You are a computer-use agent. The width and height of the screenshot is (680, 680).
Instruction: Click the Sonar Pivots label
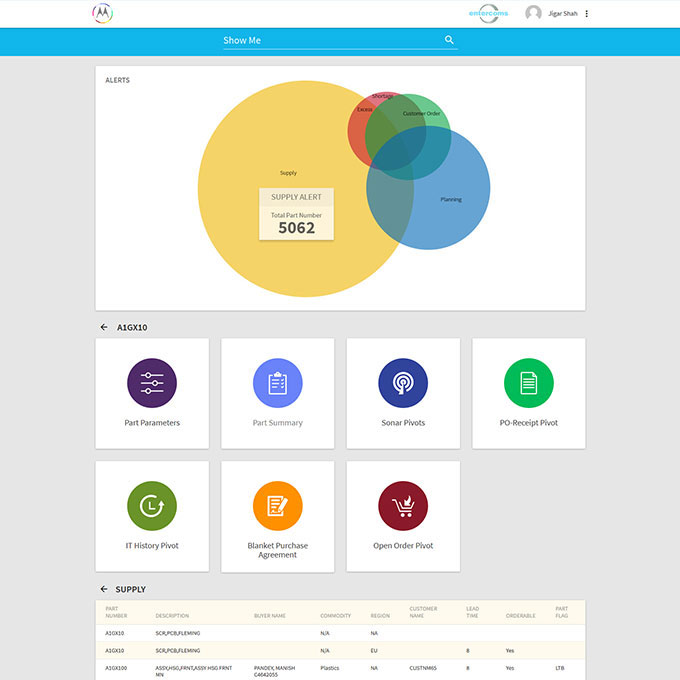(403, 423)
